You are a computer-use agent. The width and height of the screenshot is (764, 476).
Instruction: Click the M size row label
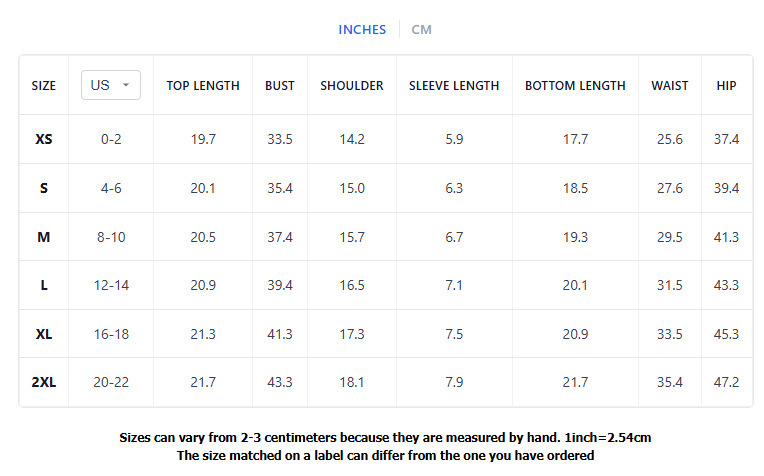(x=44, y=237)
